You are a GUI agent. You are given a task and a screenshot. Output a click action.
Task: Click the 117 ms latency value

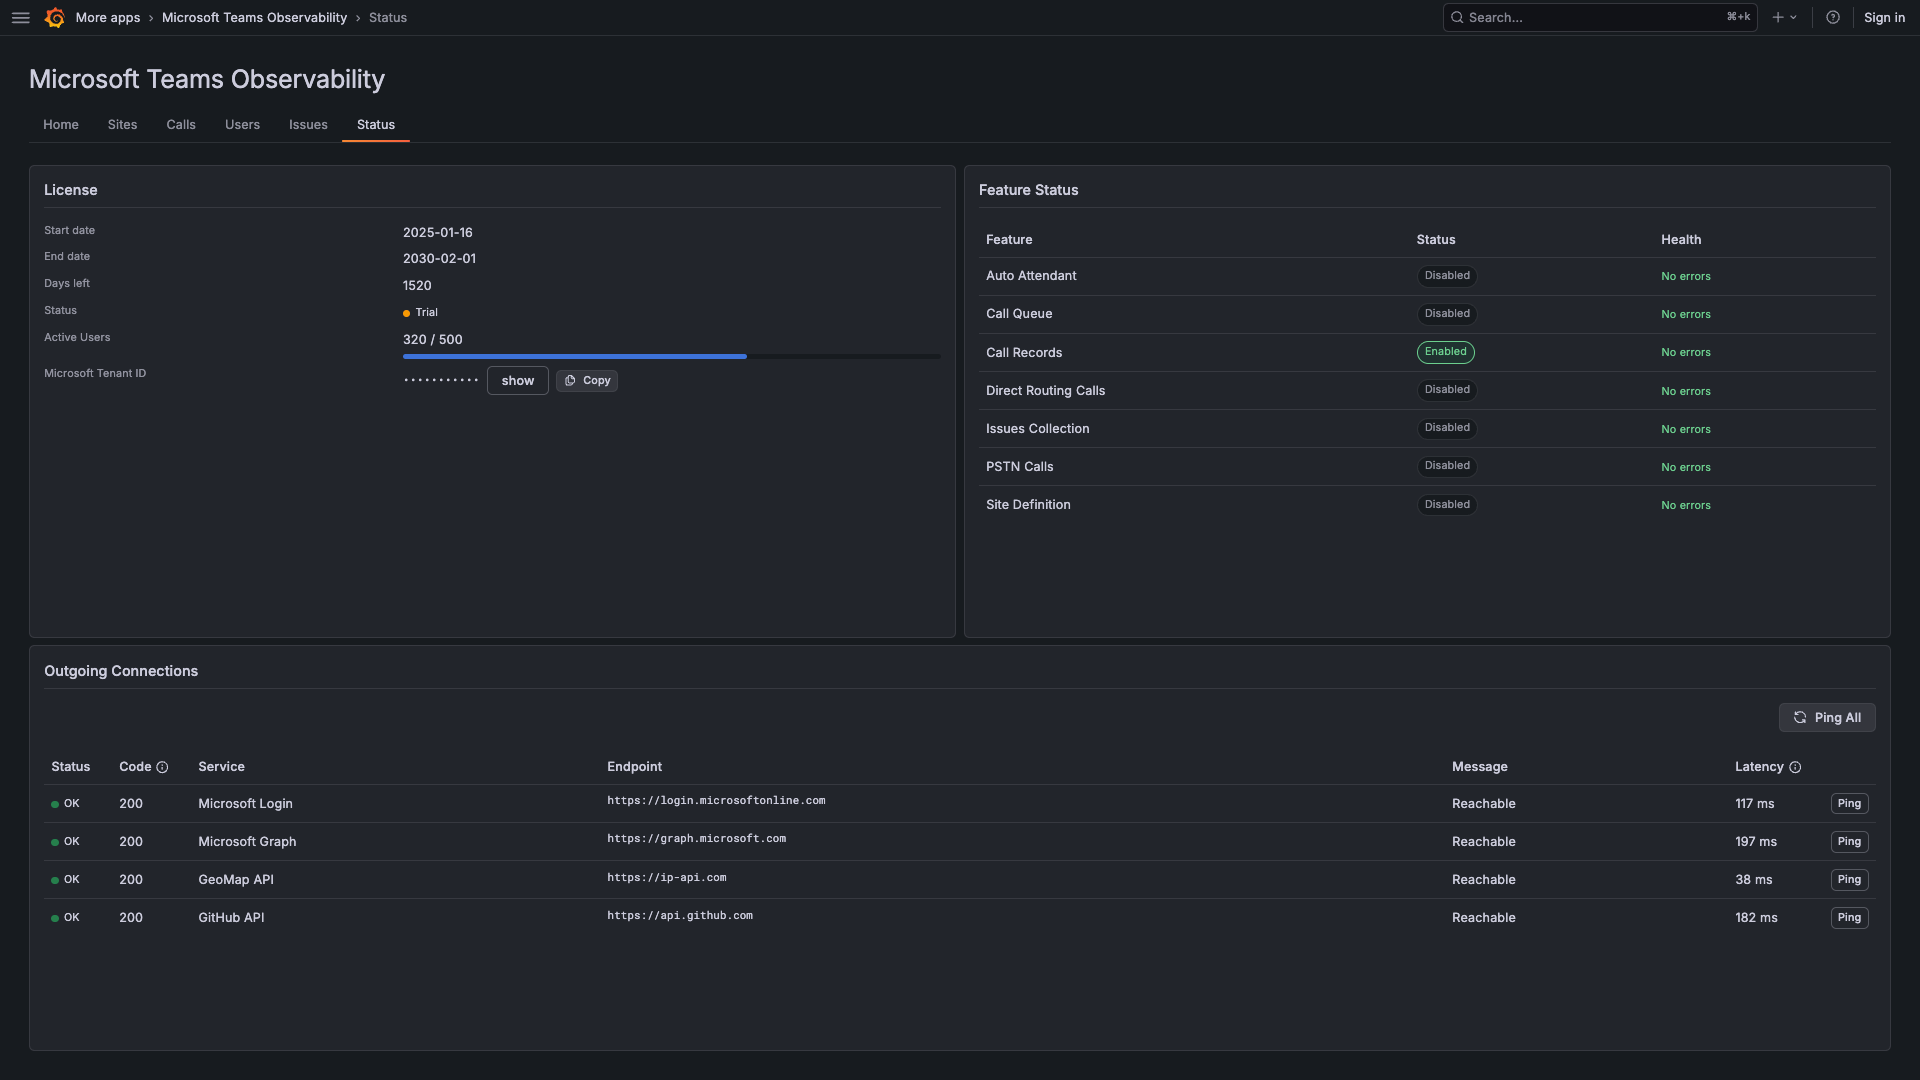pos(1754,804)
